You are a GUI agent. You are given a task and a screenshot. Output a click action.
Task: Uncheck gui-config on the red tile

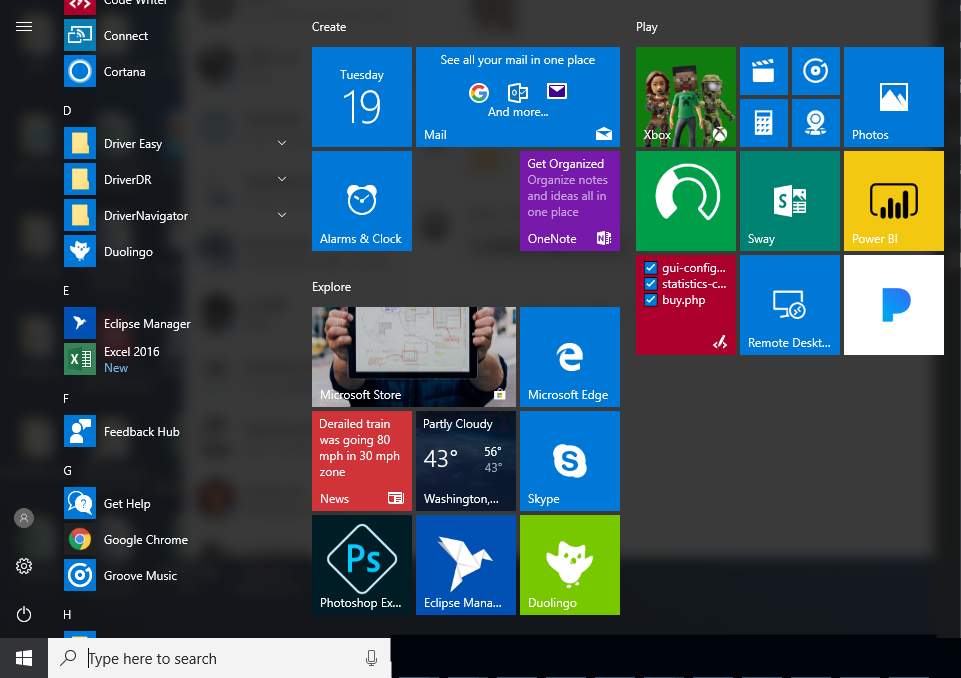(650, 268)
